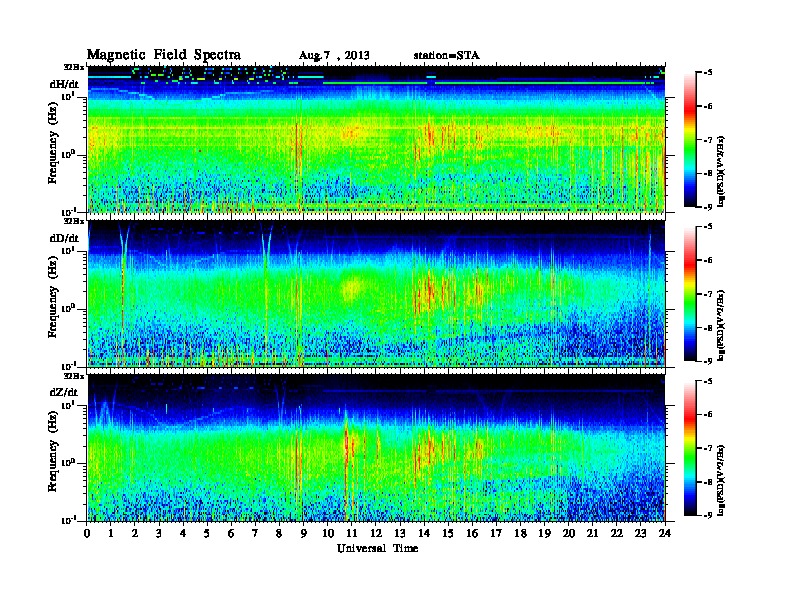Click hour tick label "19" on the time axis
This screenshot has width=792, height=612.
click(x=544, y=533)
